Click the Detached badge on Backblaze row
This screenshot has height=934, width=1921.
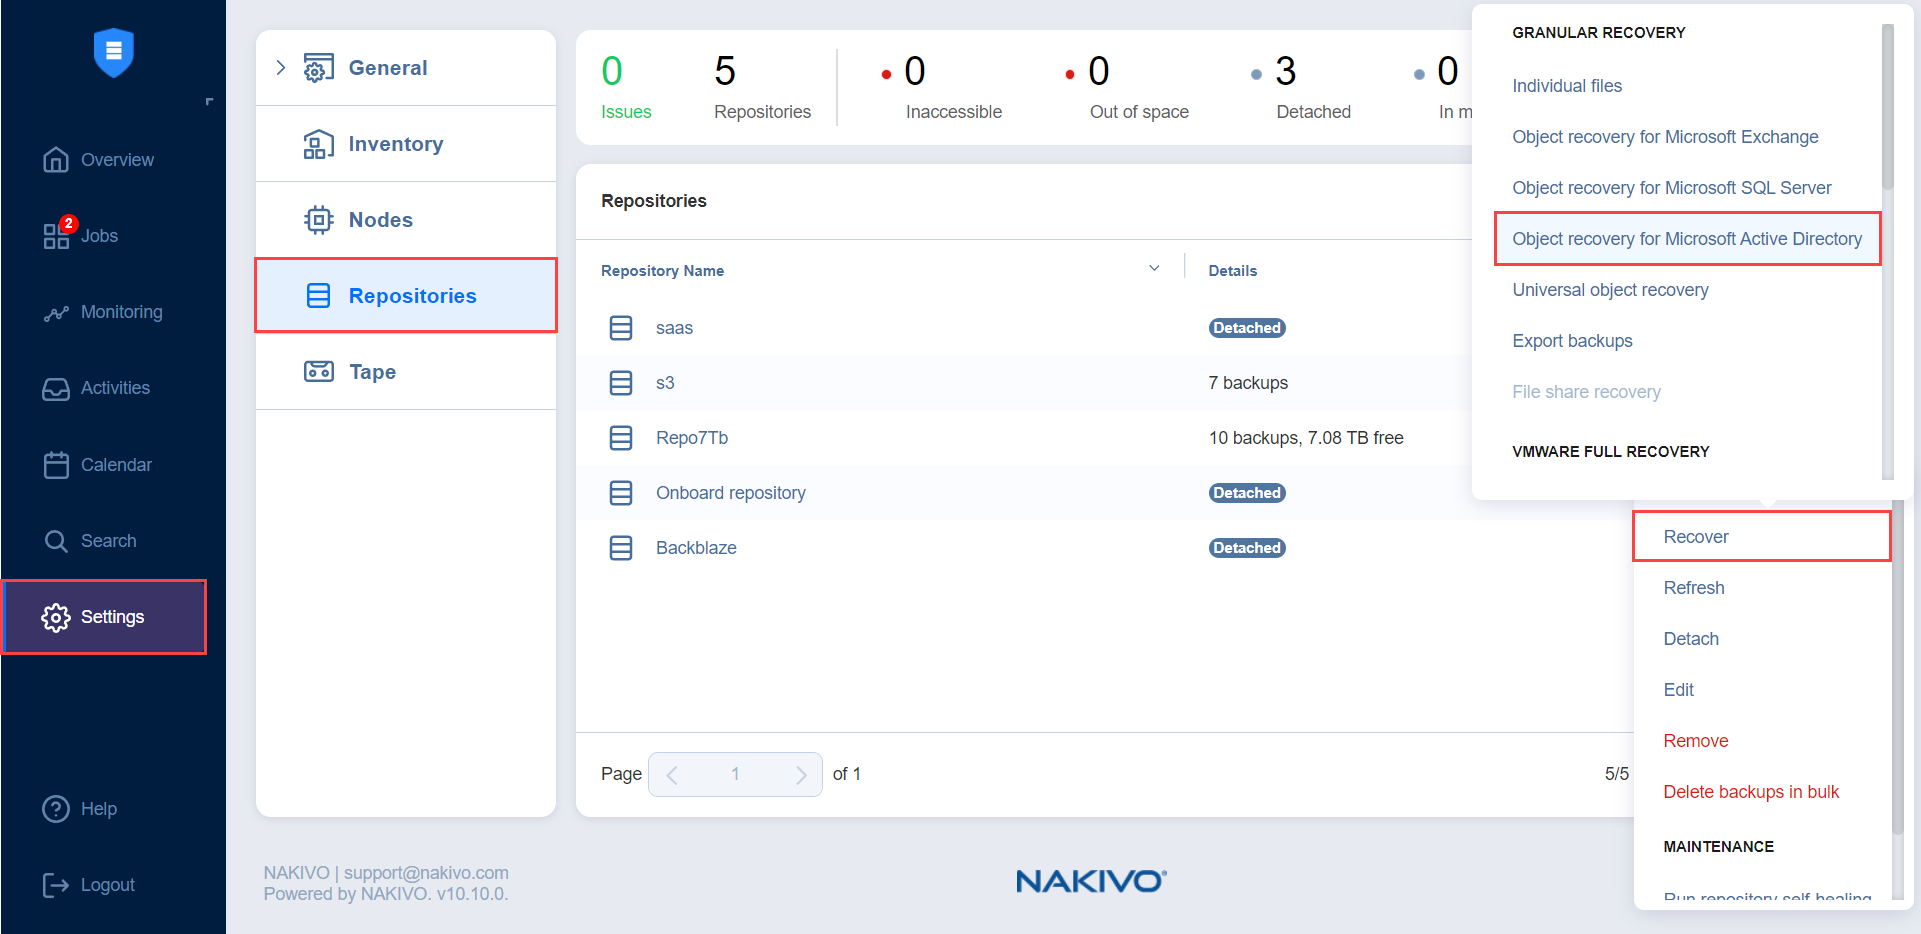coord(1247,548)
